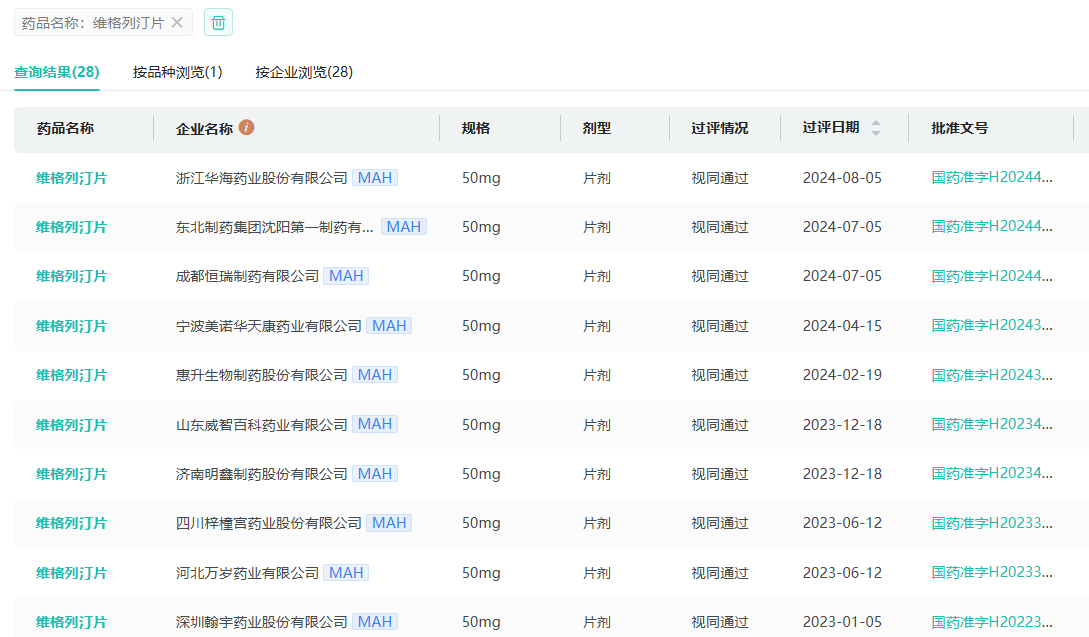Open approval number for 宁波美诺华天康 row
This screenshot has height=637, width=1089.
[x=992, y=326]
